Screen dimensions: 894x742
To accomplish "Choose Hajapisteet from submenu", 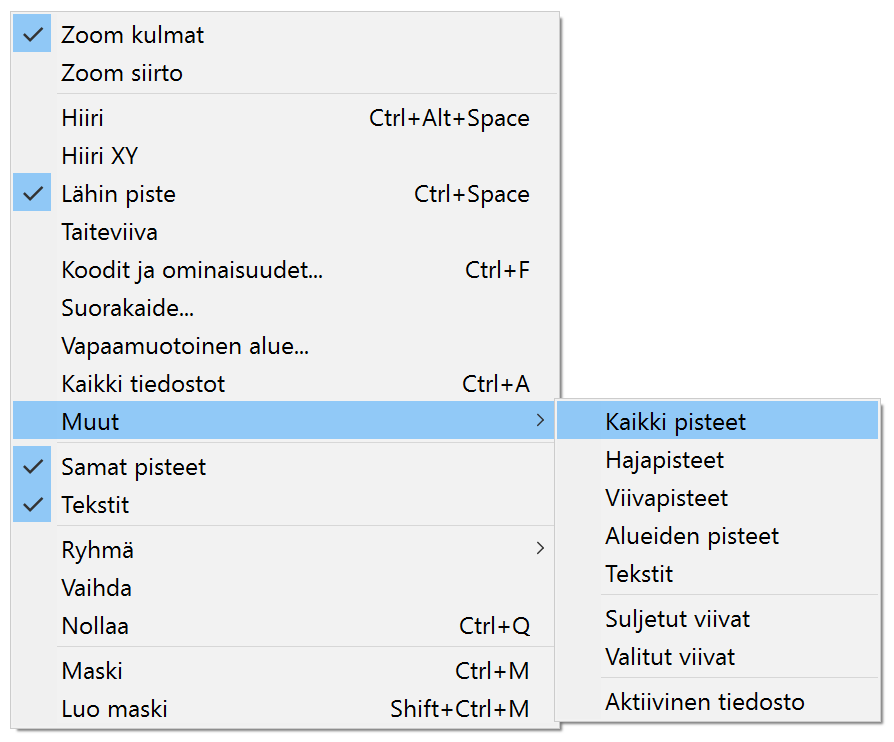I will [665, 460].
